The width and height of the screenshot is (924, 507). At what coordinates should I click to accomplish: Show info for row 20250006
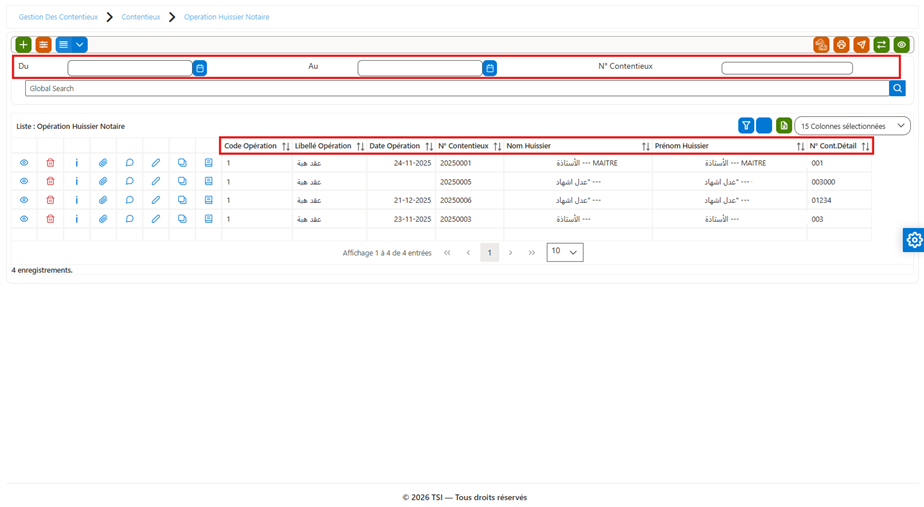pyautogui.click(x=77, y=200)
